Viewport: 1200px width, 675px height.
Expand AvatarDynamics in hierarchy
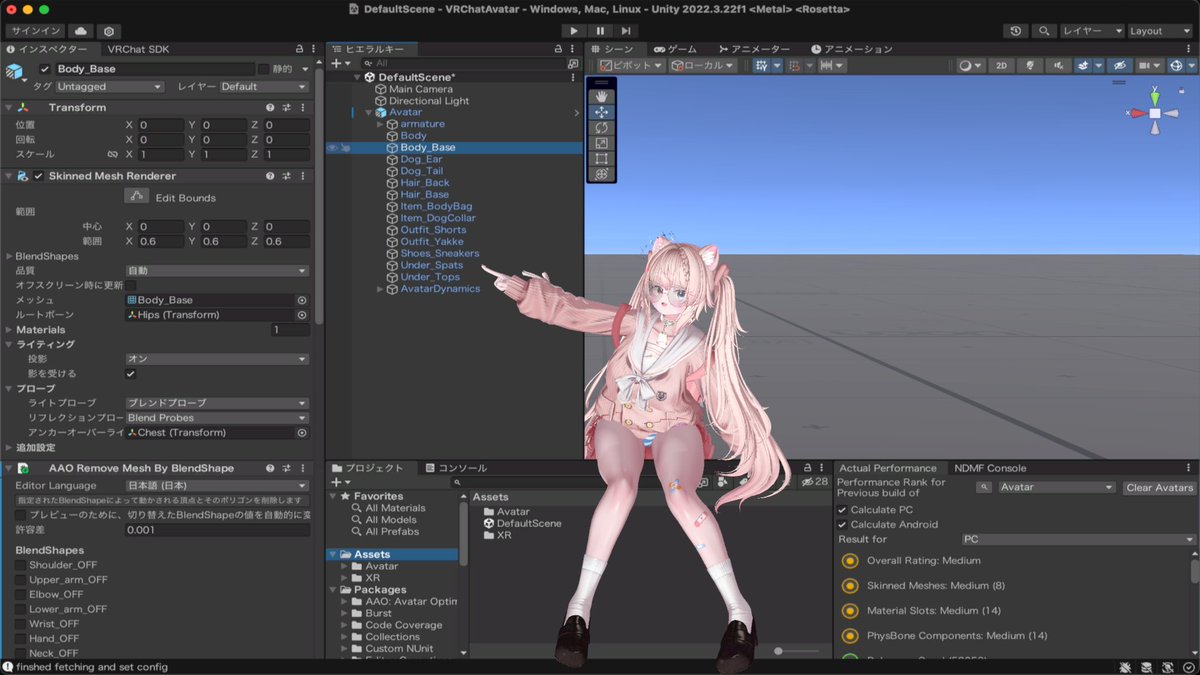380,289
